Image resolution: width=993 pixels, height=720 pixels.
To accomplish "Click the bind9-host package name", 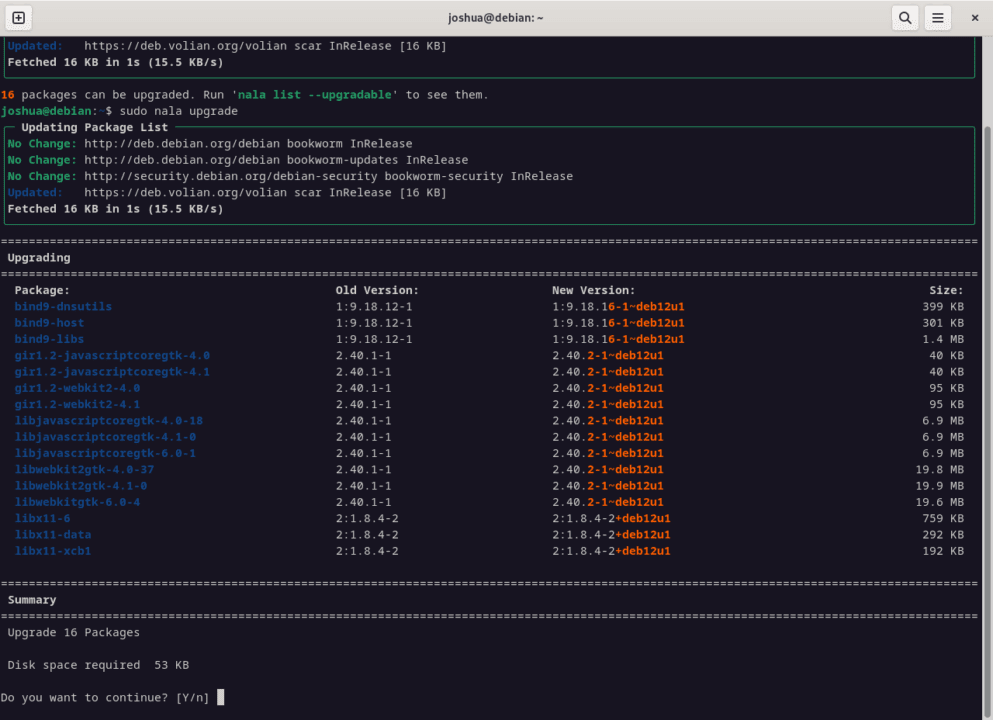I will click(49, 322).
